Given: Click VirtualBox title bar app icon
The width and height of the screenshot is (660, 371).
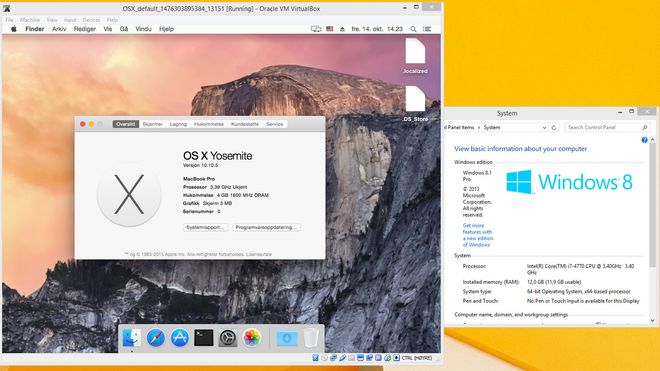Looking at the screenshot, I should 7,8.
